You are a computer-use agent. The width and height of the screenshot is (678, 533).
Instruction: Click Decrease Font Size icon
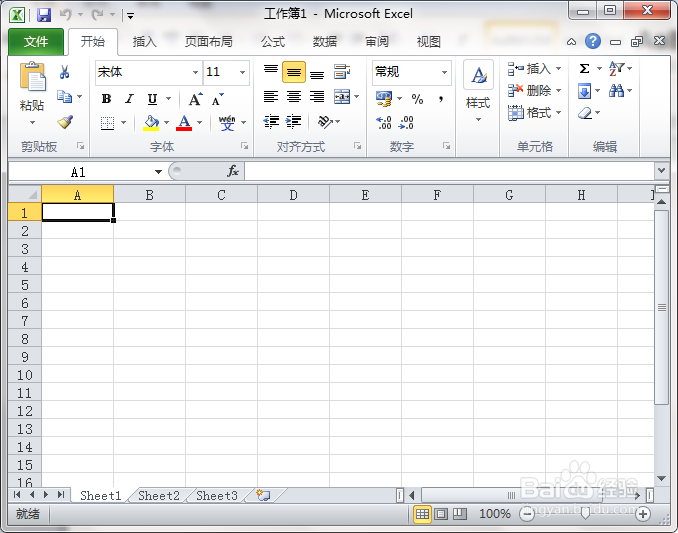tap(217, 99)
